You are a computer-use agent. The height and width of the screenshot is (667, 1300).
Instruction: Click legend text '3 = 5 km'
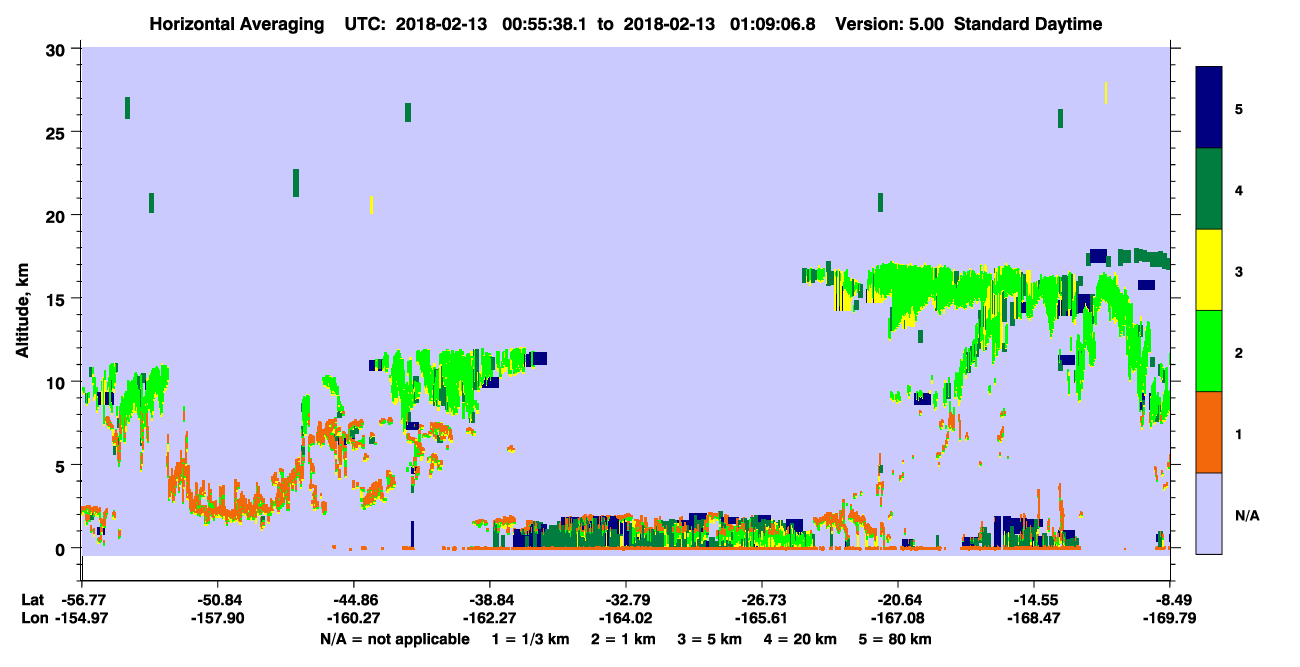pos(711,639)
